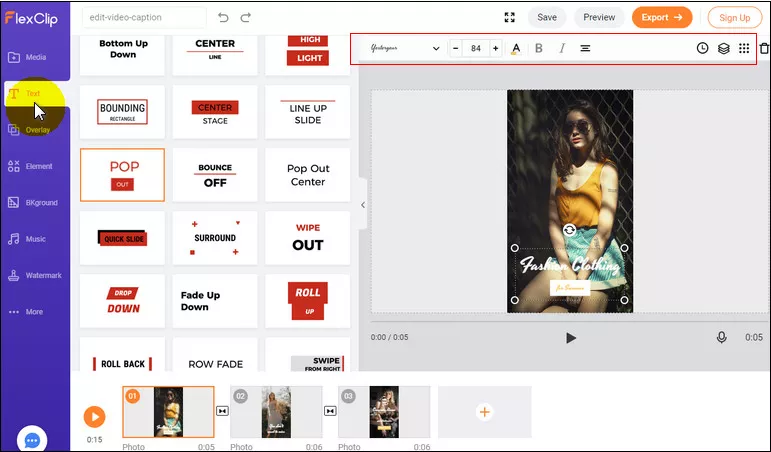Select storyboard clip 03

pyautogui.click(x=384, y=412)
